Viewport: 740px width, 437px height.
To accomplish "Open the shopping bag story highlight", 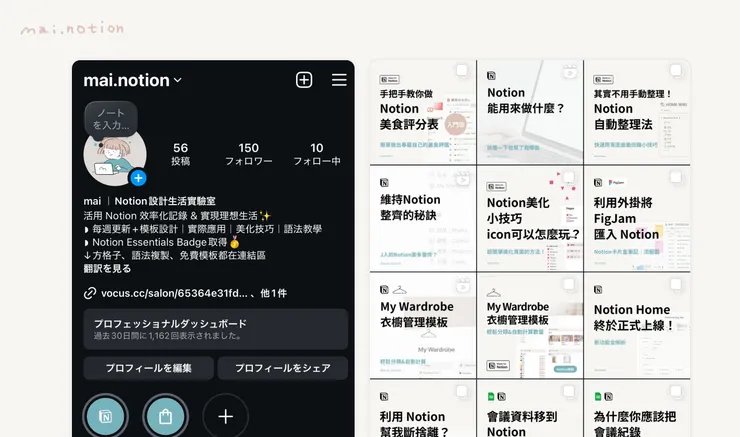I will [x=165, y=416].
